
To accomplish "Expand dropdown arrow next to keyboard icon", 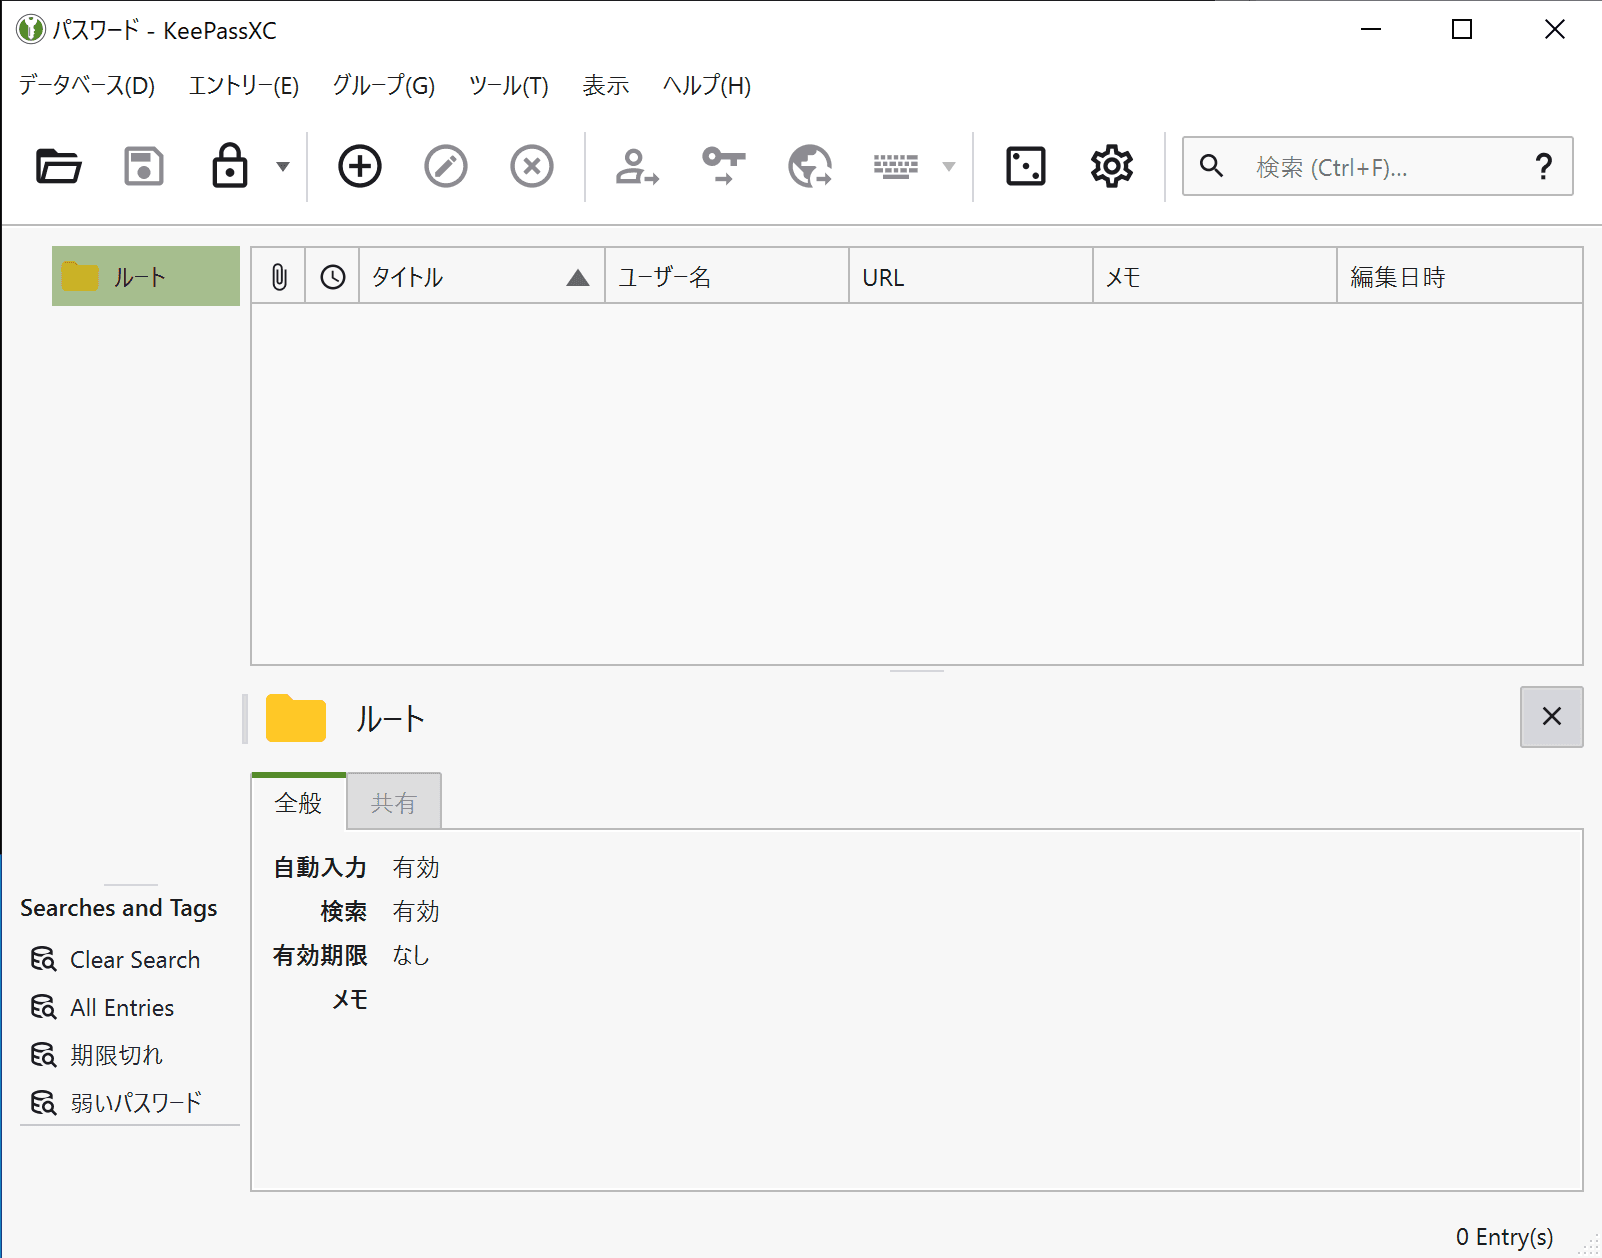I will 949,166.
